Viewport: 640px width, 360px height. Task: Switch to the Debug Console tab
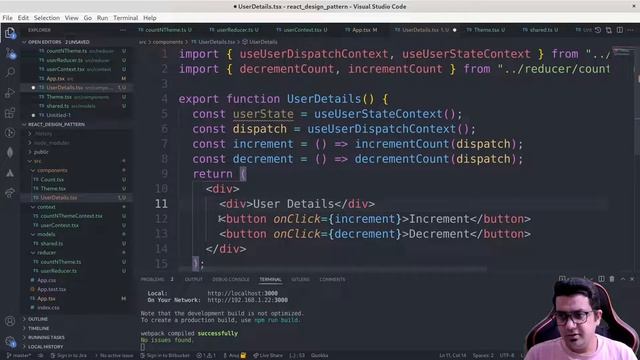pyautogui.click(x=231, y=280)
